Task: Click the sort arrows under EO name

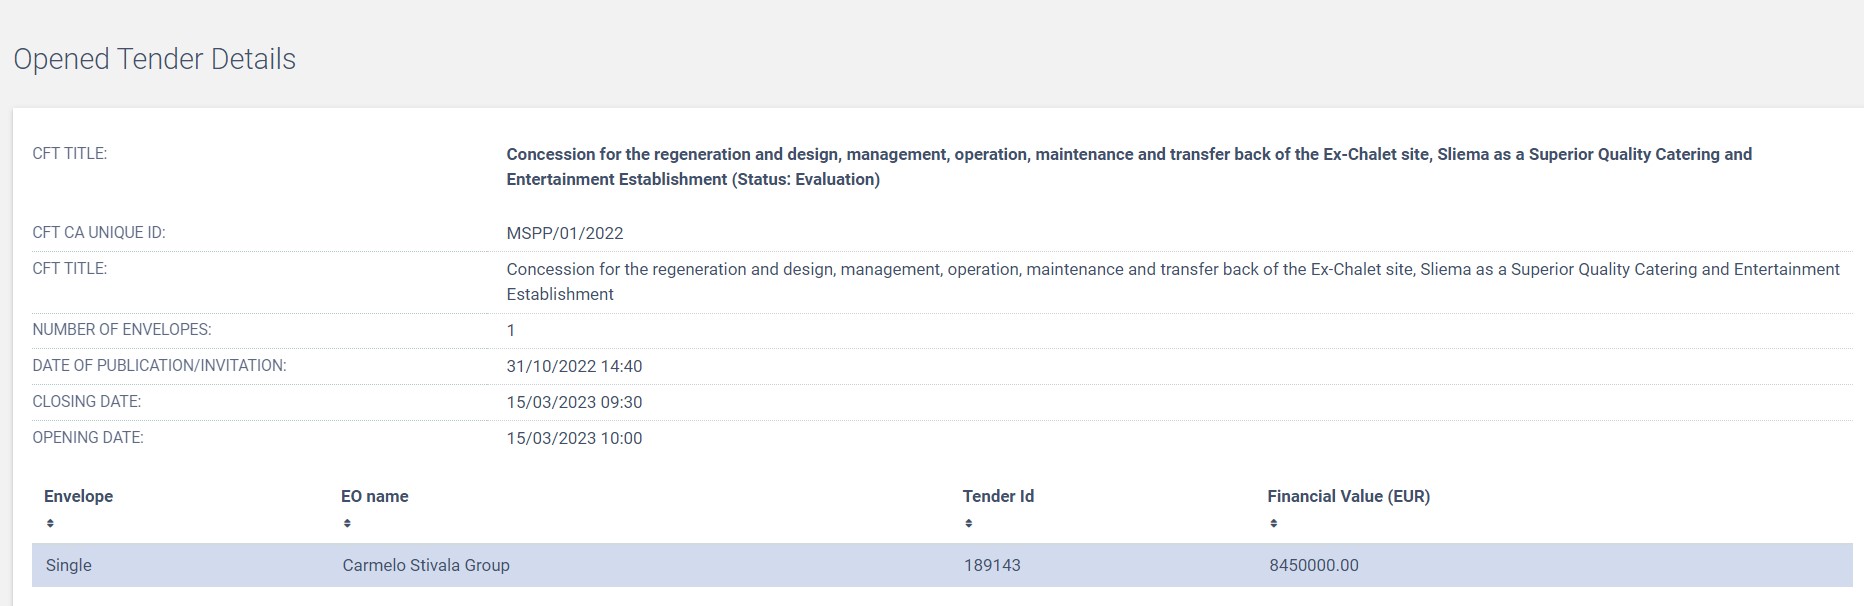Action: click(347, 523)
